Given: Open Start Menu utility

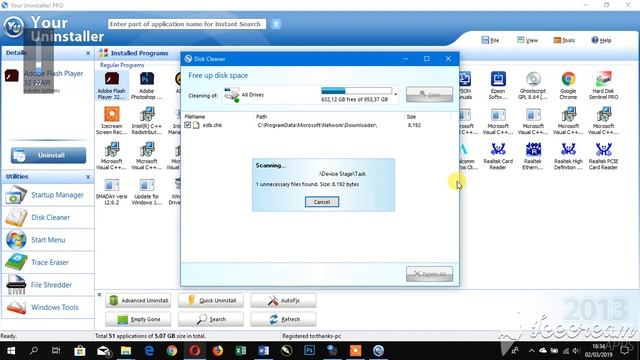Looking at the screenshot, I should pos(48,240).
